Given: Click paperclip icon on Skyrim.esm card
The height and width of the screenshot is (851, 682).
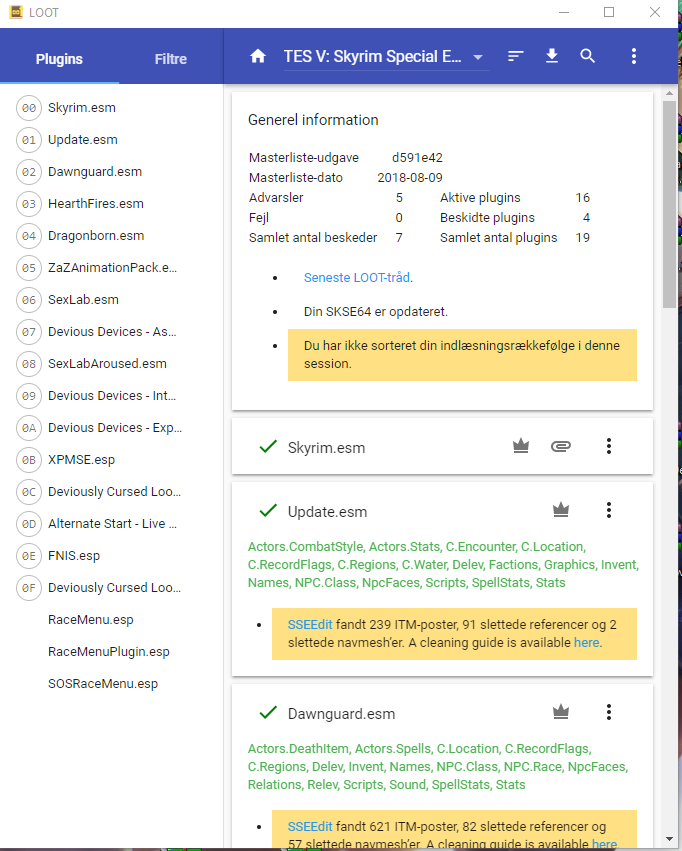Looking at the screenshot, I should [560, 446].
